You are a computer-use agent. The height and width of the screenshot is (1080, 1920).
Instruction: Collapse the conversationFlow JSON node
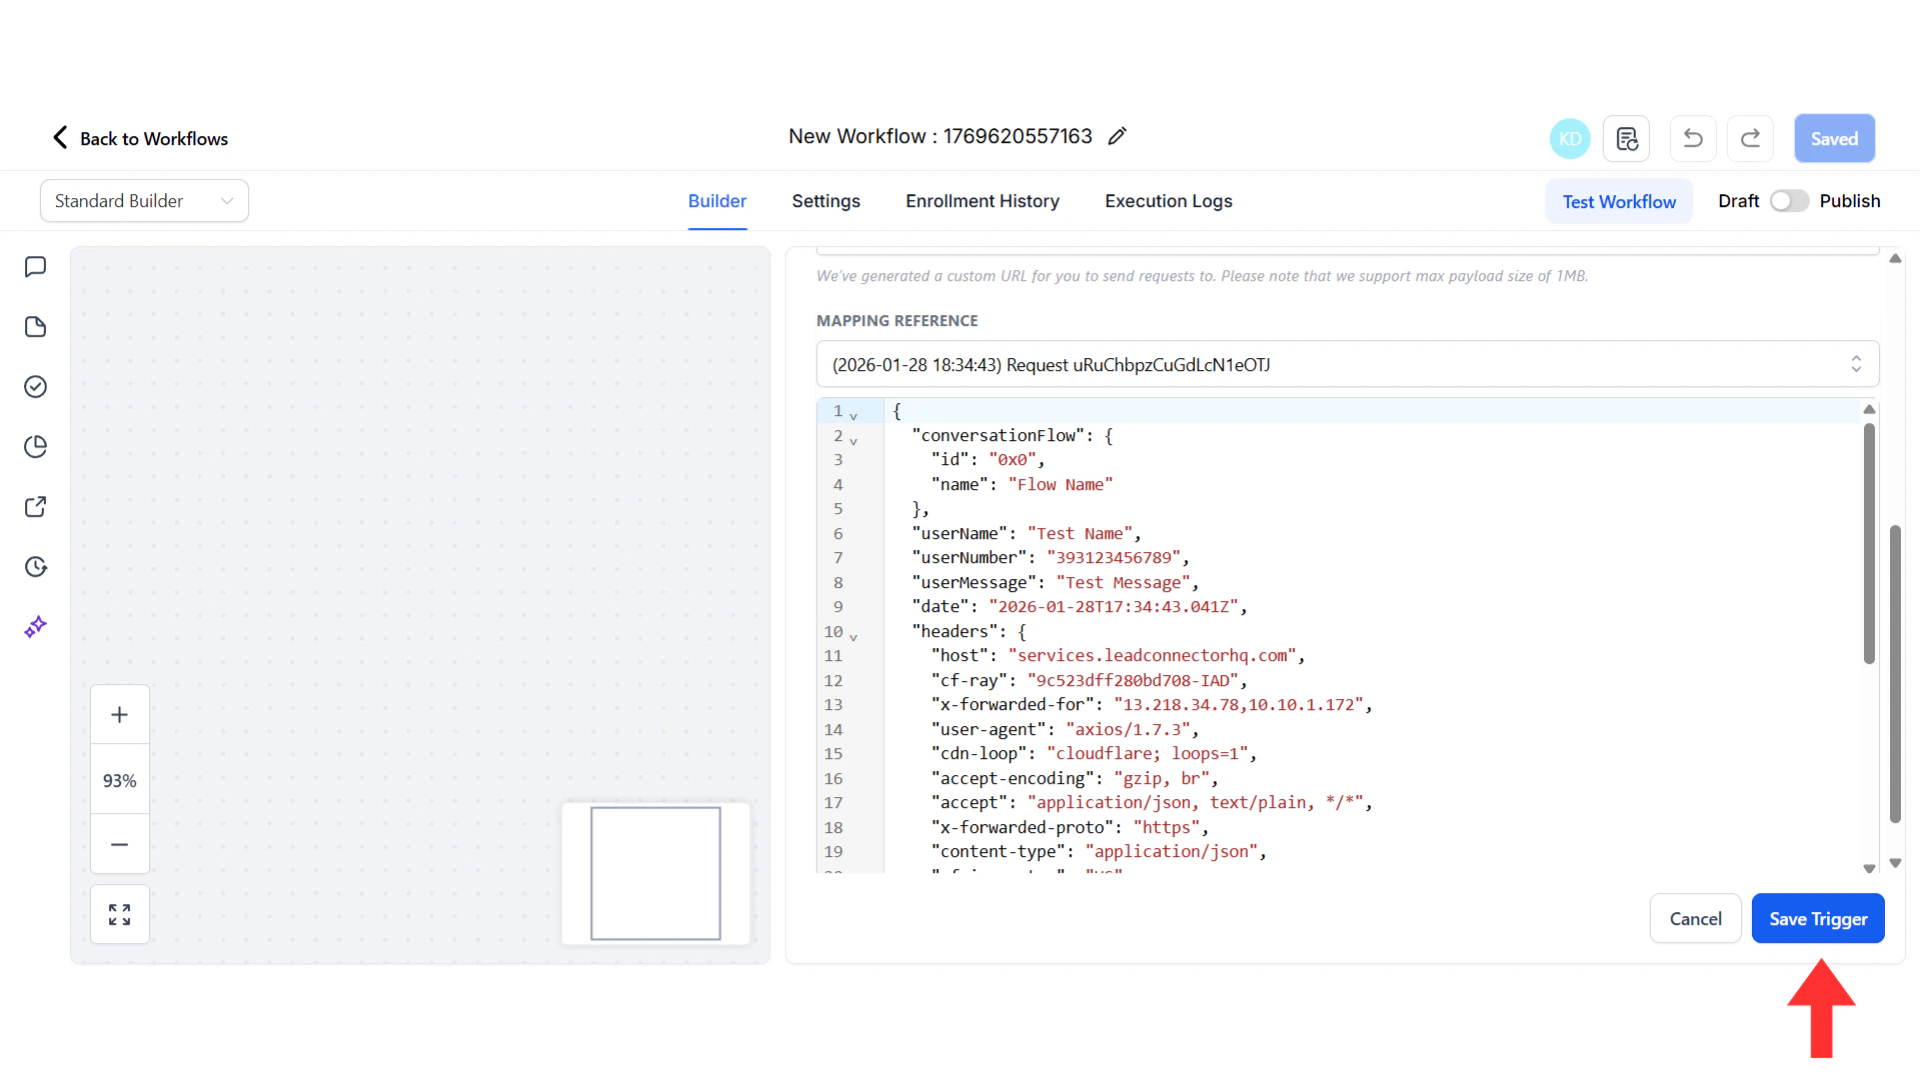(853, 440)
